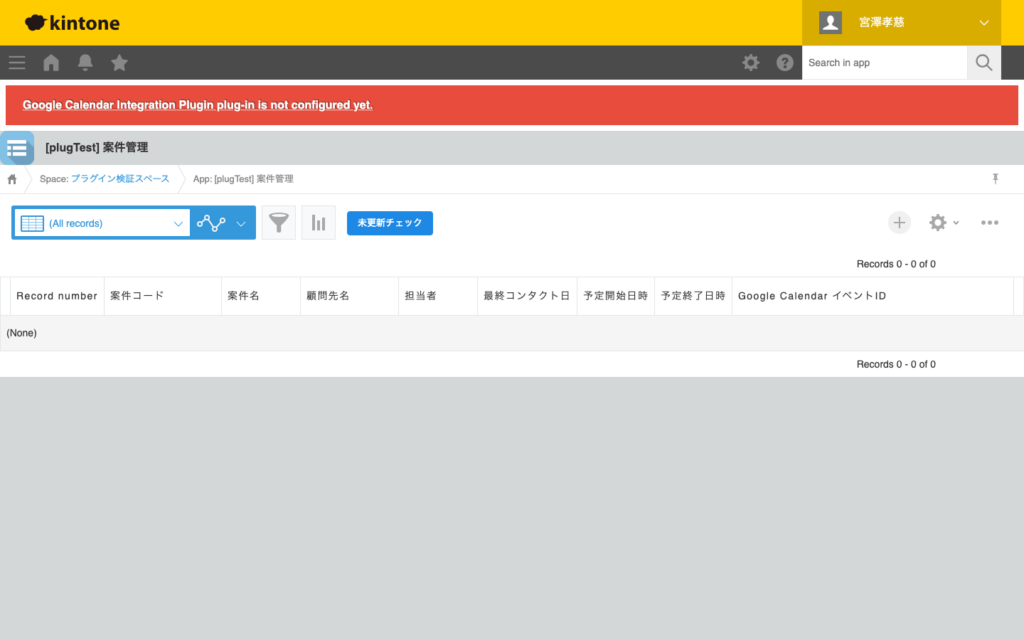Click the breadcrumb home icon
This screenshot has height=640, width=1024.
coord(10,178)
